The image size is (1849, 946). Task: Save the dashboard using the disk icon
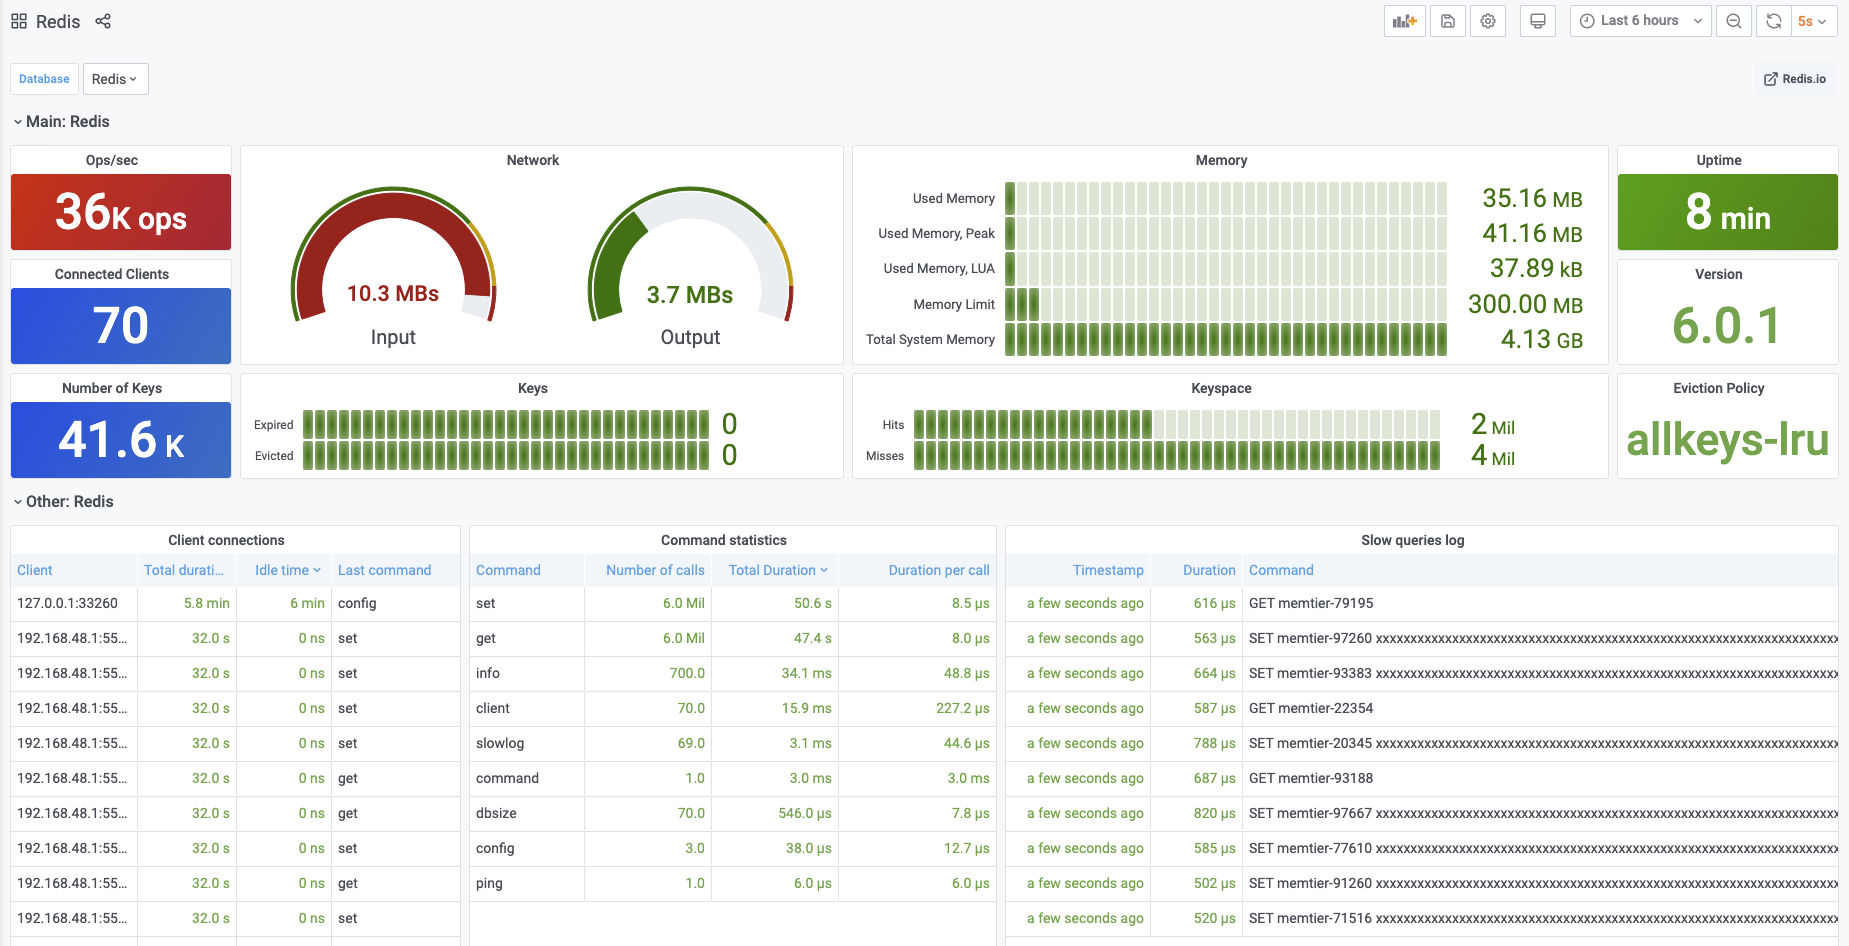point(1448,21)
